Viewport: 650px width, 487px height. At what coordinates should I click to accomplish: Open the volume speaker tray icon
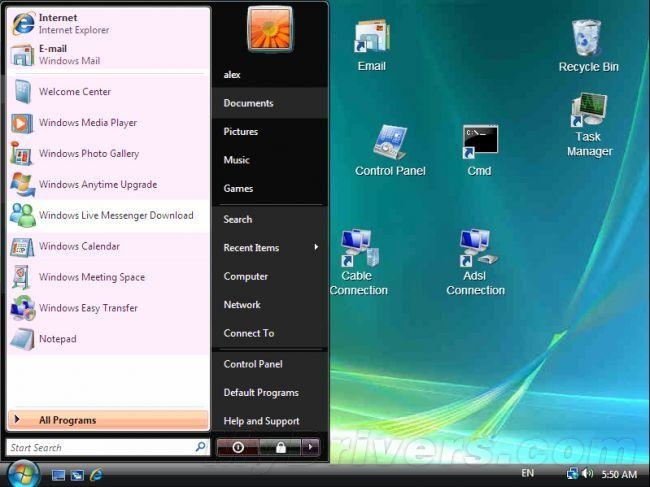point(587,473)
